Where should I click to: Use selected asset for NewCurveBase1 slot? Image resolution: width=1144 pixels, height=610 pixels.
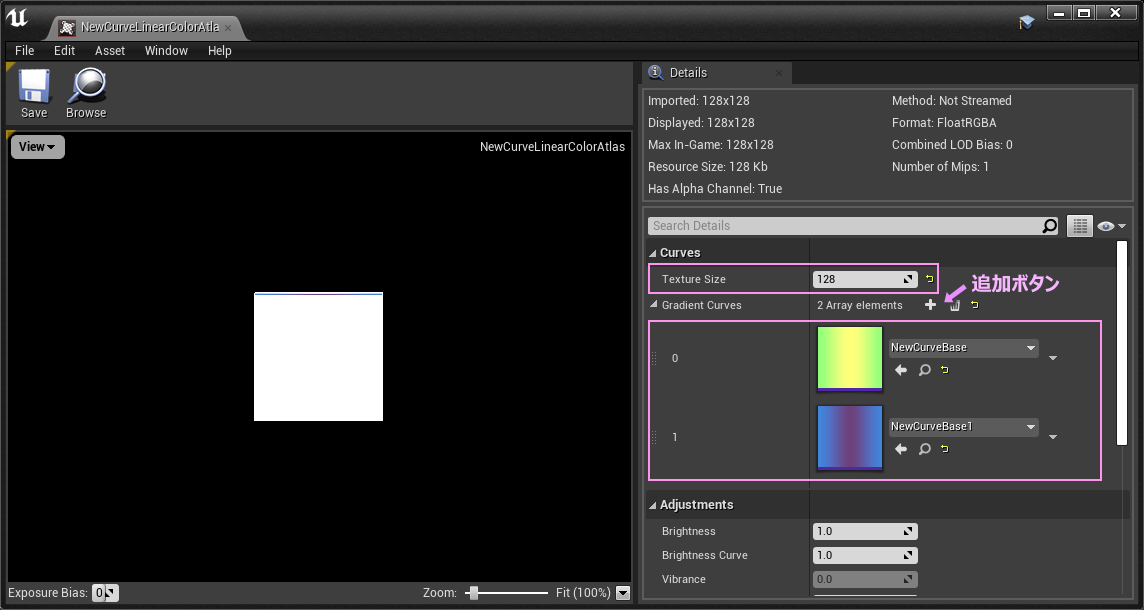point(901,449)
